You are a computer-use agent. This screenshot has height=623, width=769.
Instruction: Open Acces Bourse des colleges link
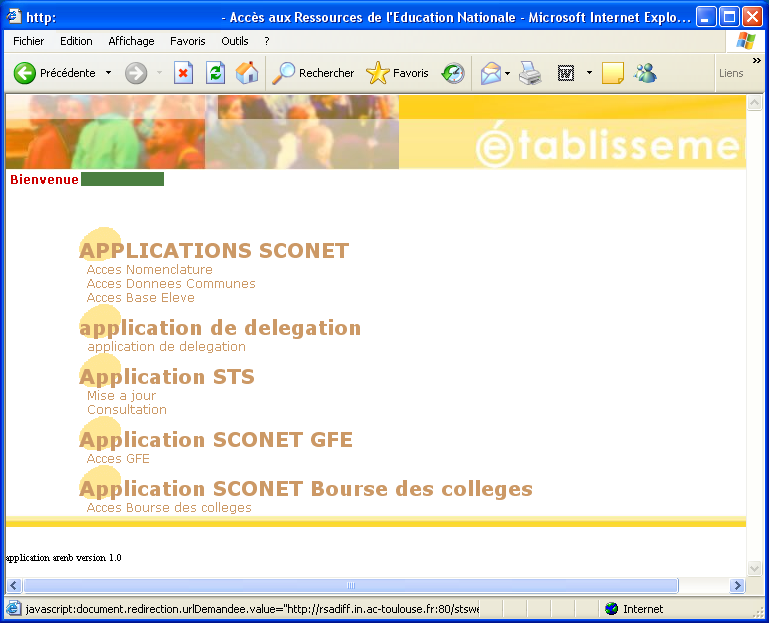click(x=169, y=508)
